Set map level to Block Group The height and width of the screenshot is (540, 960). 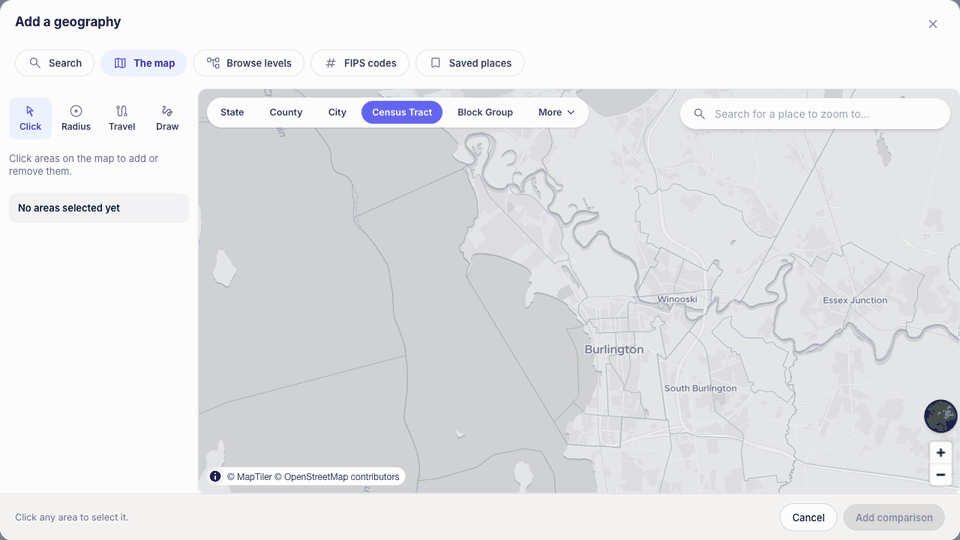pos(485,112)
